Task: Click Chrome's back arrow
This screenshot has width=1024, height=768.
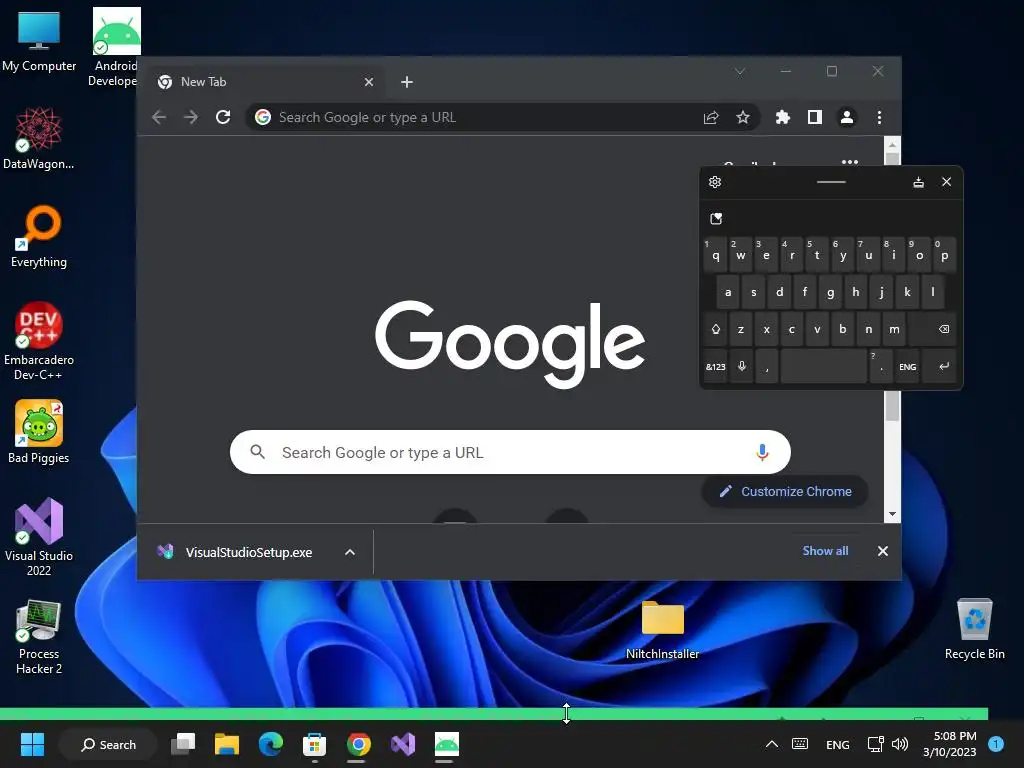Action: pyautogui.click(x=159, y=117)
